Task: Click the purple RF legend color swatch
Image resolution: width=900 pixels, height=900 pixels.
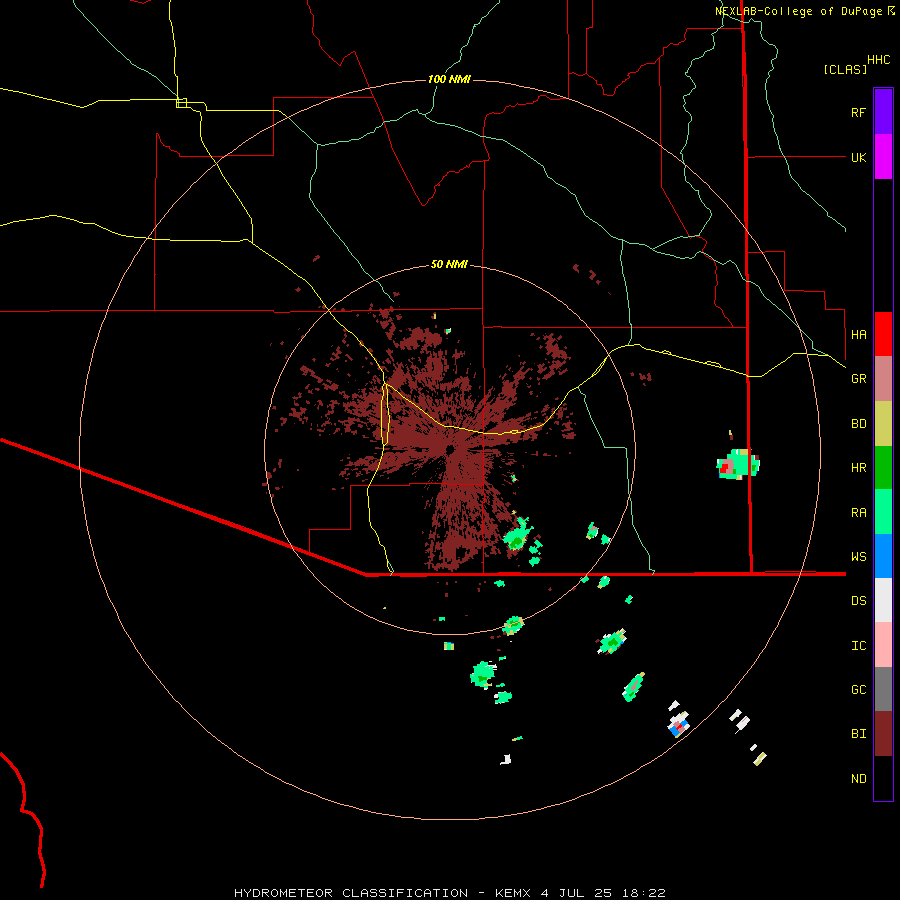Action: point(883,112)
